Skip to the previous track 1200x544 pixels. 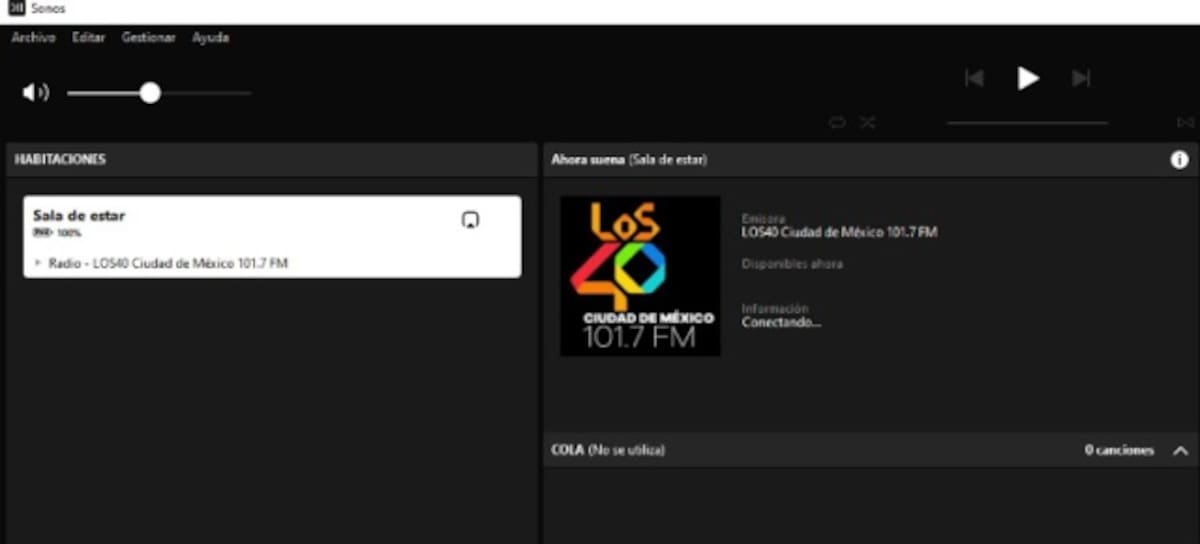[974, 78]
